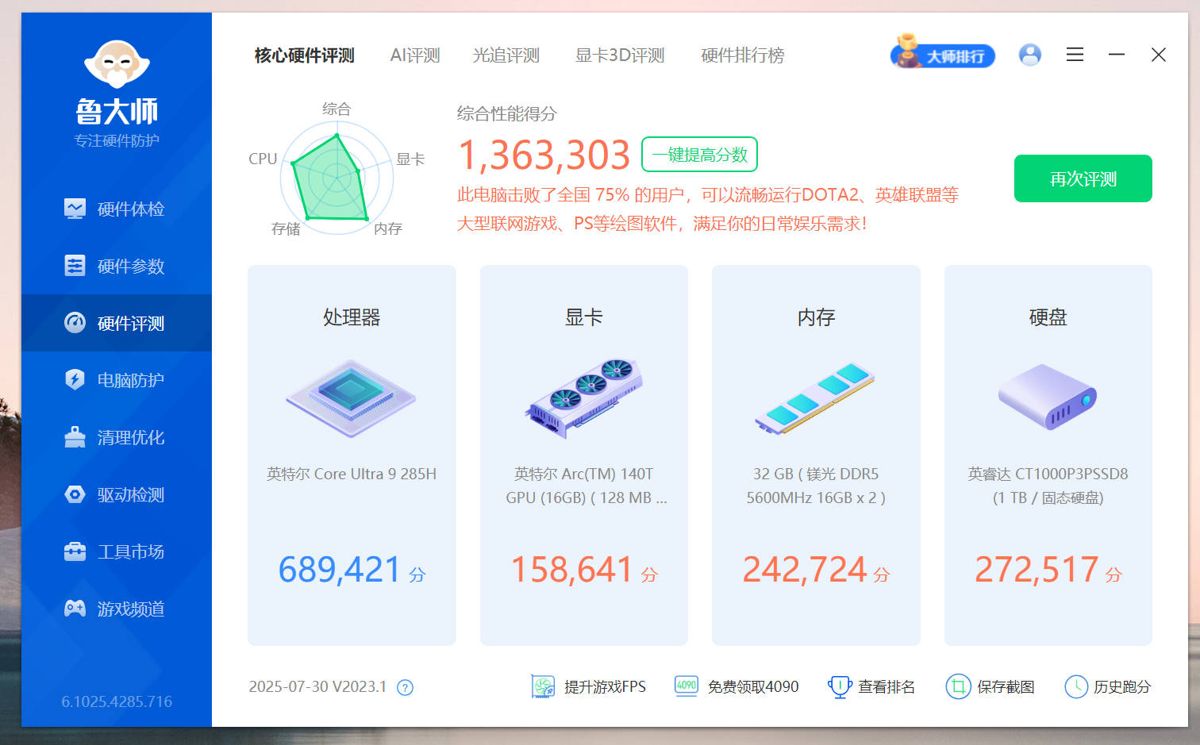Click the 提升游戏FPS link
This screenshot has width=1200, height=745.
point(605,687)
